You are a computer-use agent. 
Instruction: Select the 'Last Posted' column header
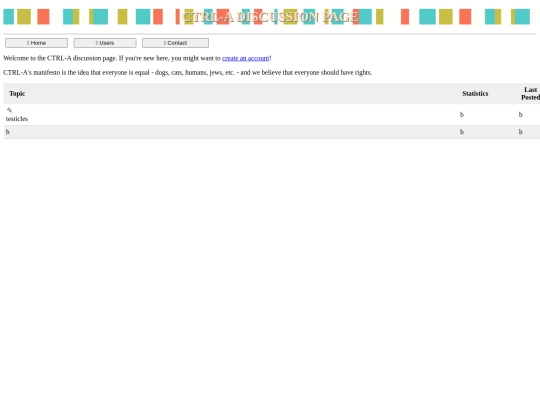coord(530,93)
